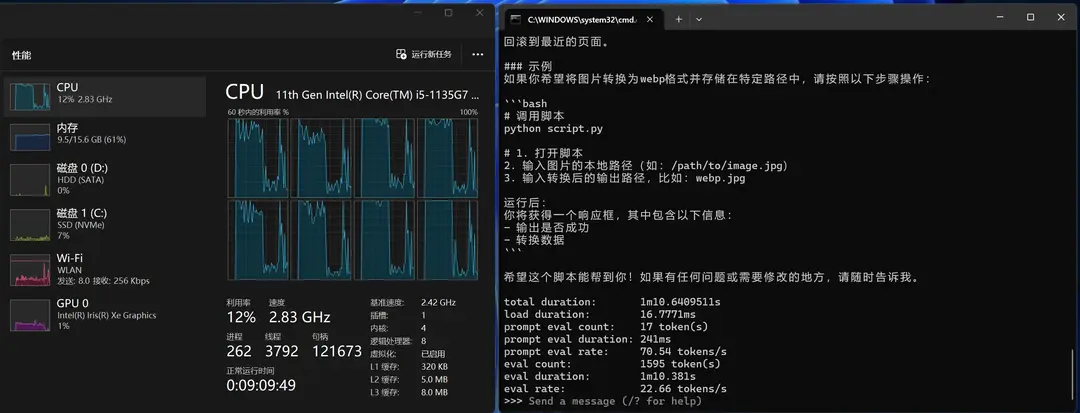Close the terminal window
The height and width of the screenshot is (413, 1080).
tap(1061, 18)
